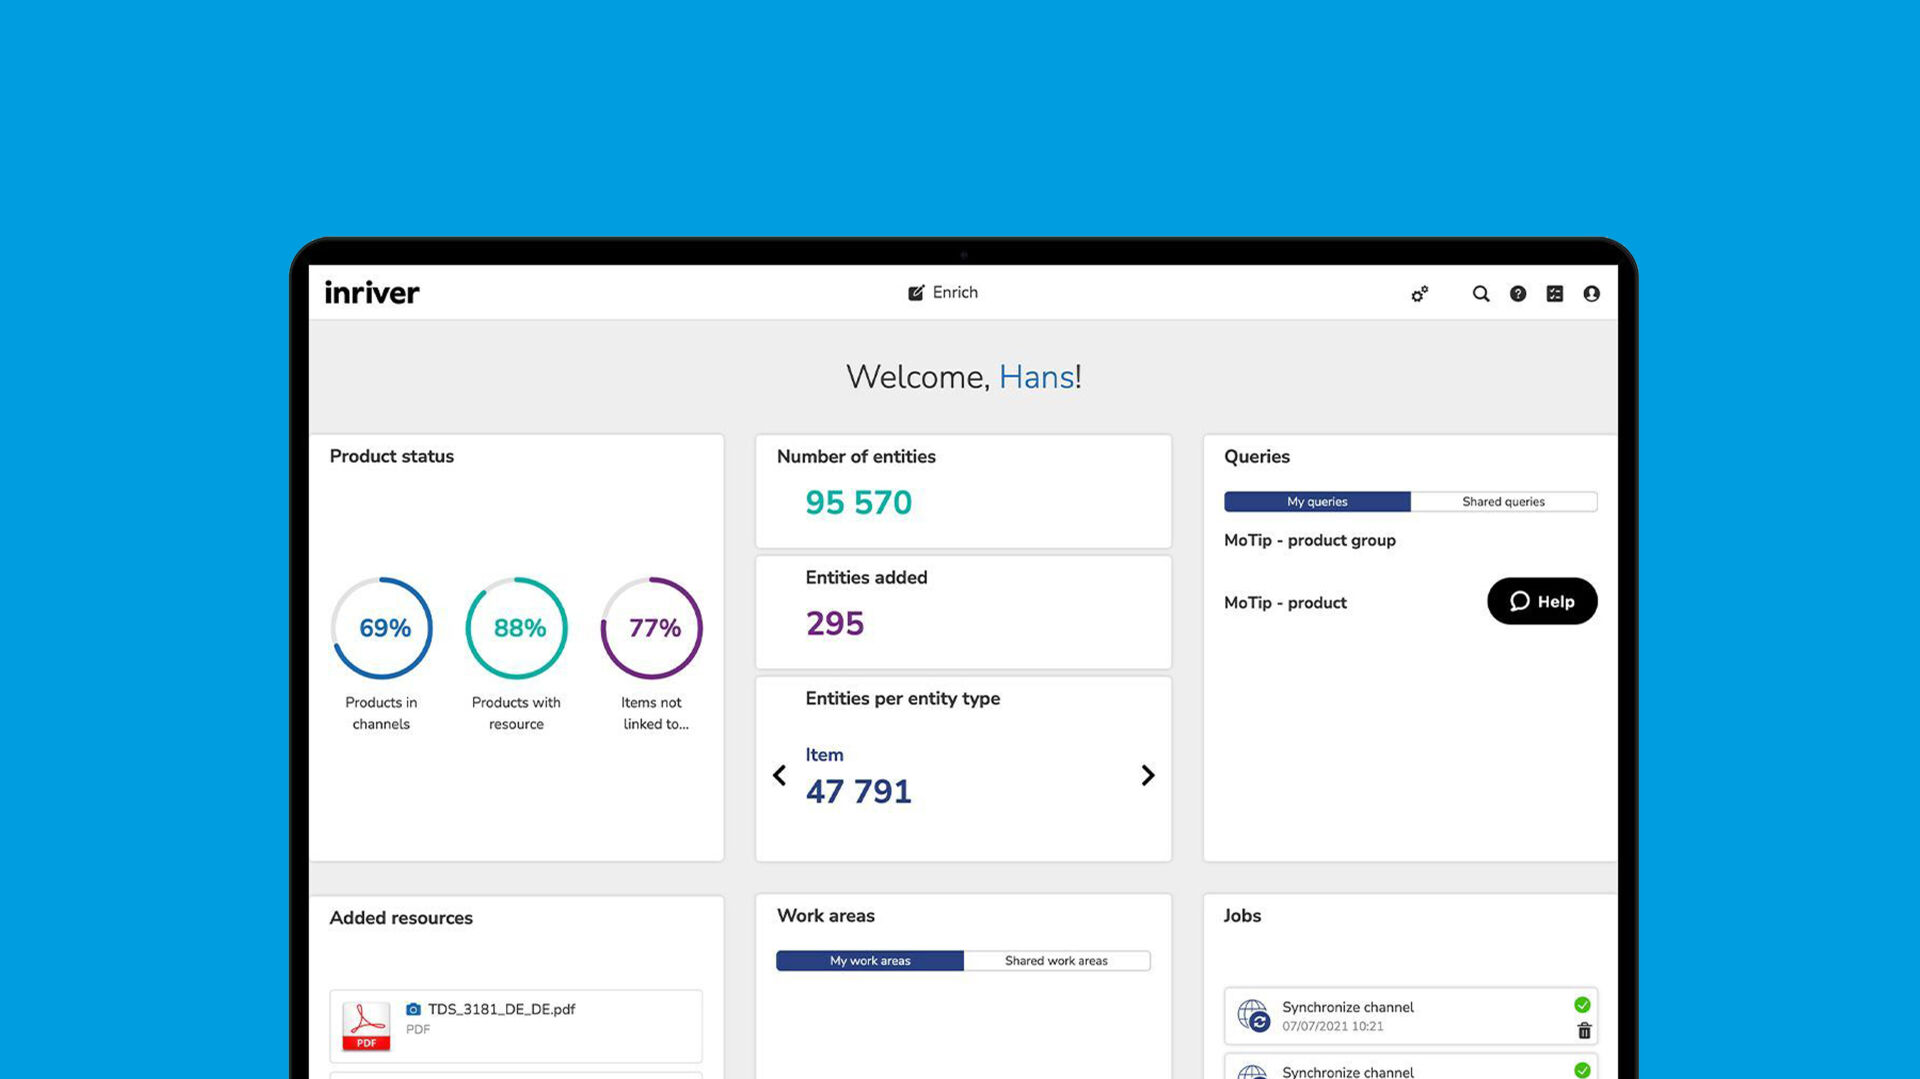
Task: Open the MoTip - product group query
Action: click(x=1309, y=540)
